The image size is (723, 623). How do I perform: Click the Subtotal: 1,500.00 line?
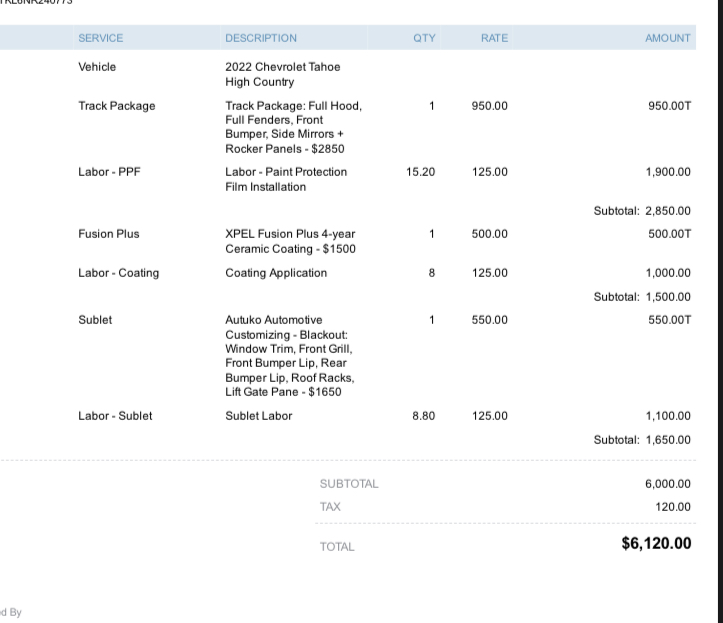tap(642, 297)
